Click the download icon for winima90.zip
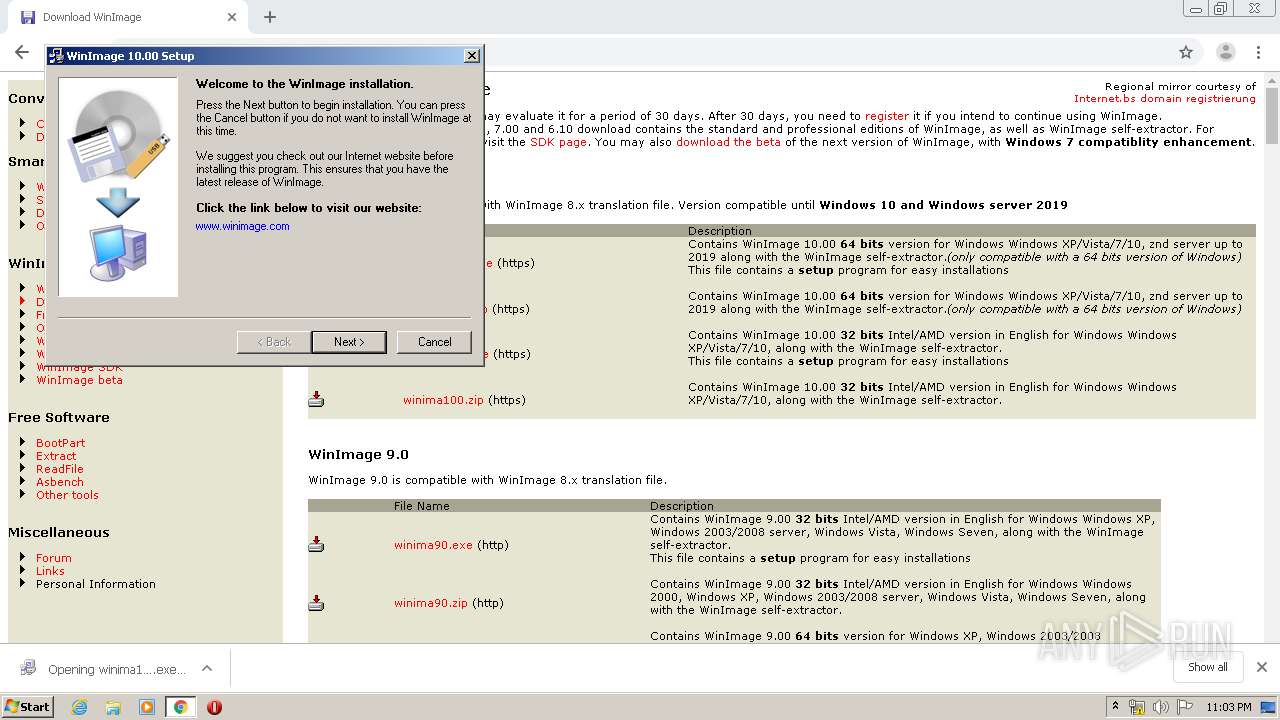 pyautogui.click(x=316, y=602)
